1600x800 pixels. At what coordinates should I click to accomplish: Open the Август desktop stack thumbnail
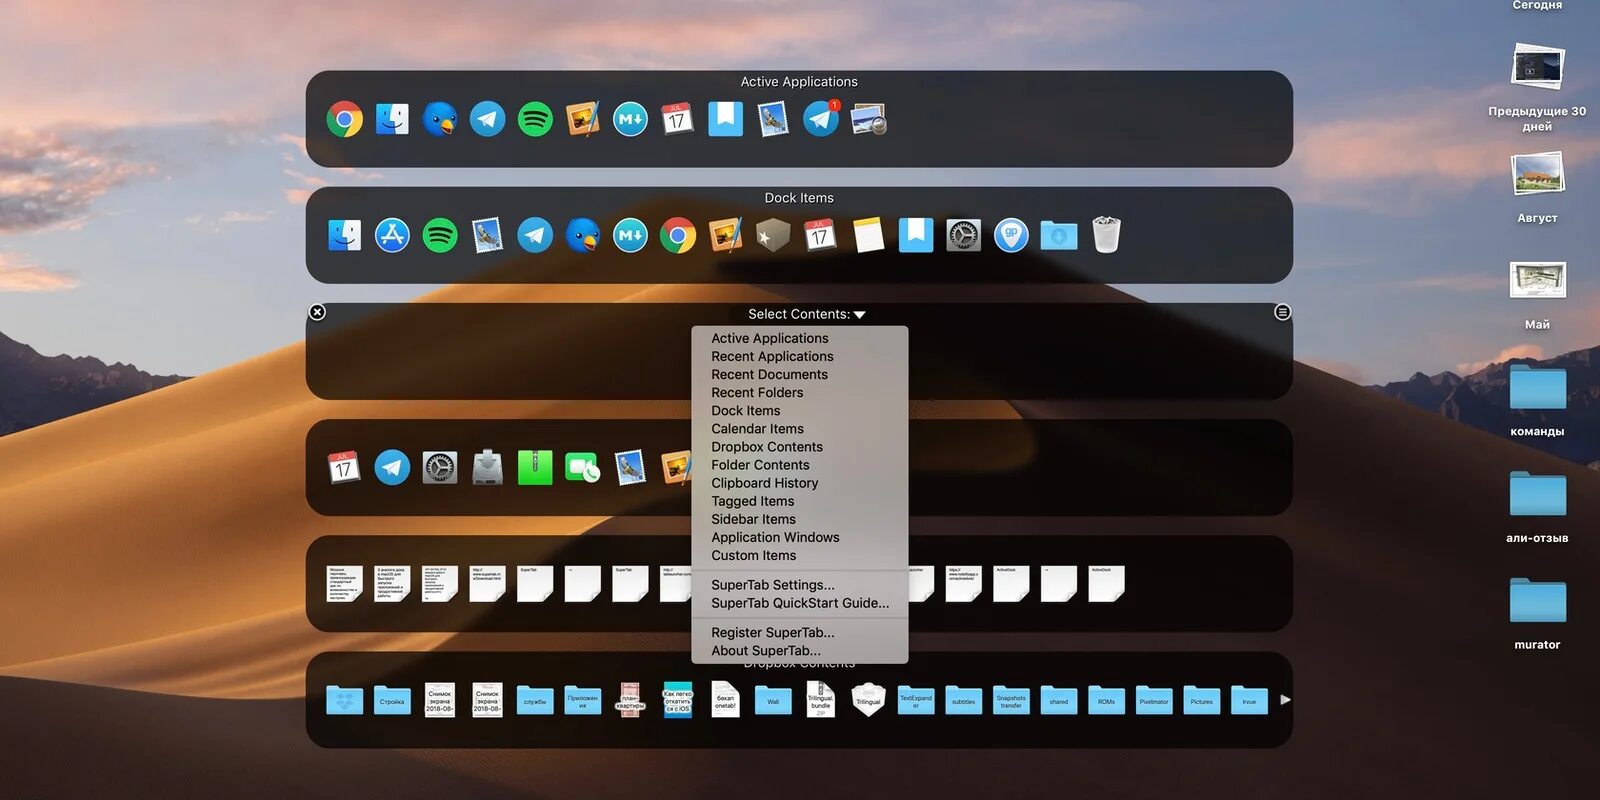point(1538,174)
